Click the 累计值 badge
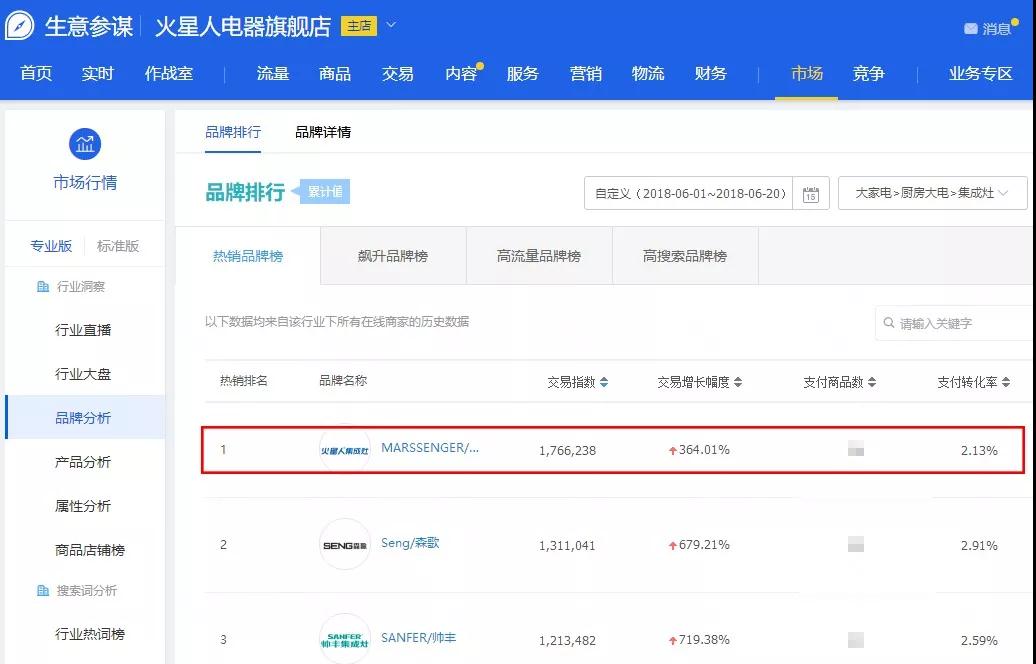 (324, 192)
